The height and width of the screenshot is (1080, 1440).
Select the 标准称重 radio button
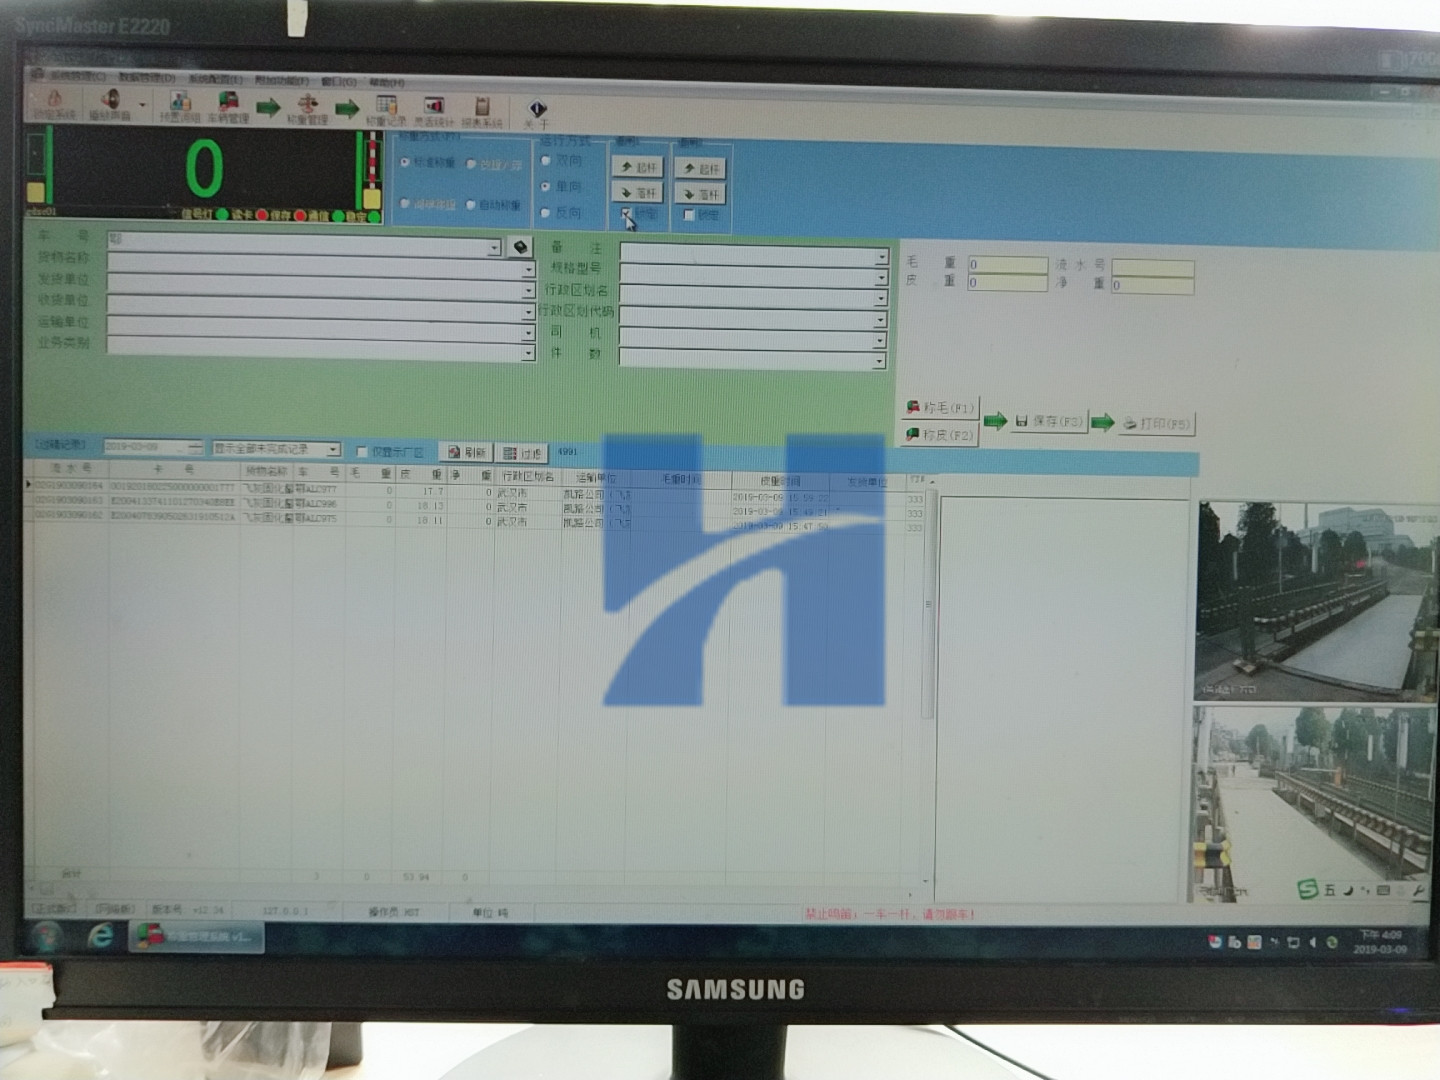coord(405,162)
